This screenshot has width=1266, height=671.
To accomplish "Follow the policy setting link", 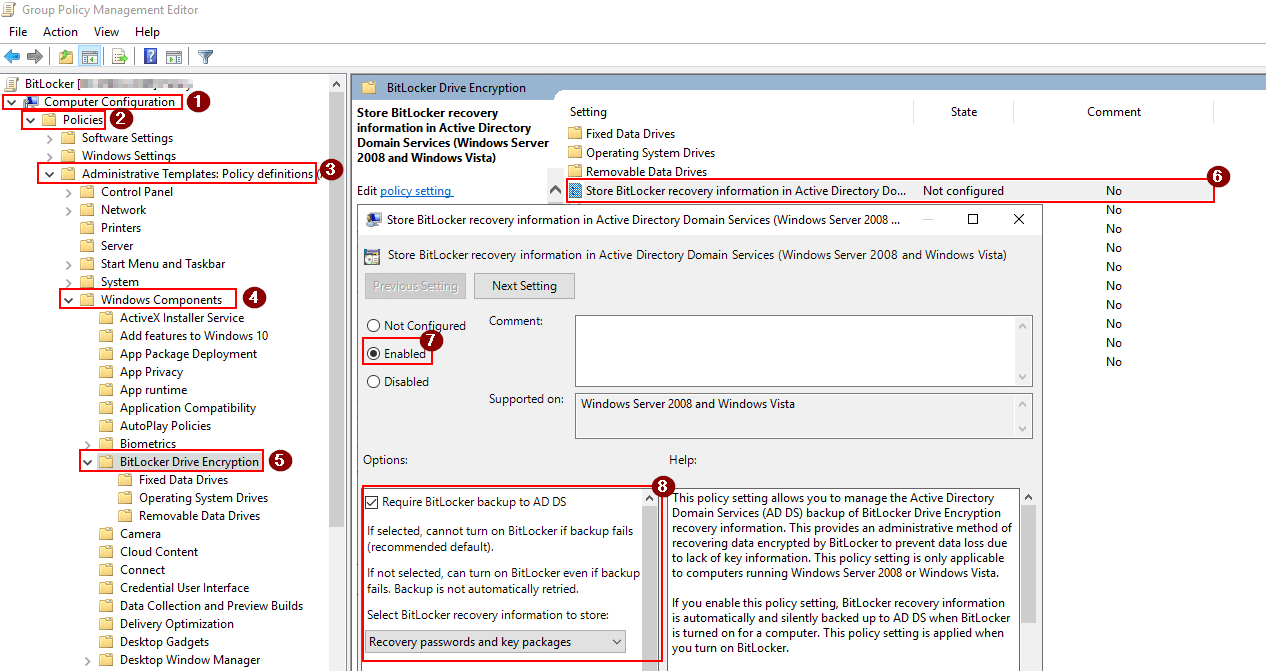I will pos(416,190).
